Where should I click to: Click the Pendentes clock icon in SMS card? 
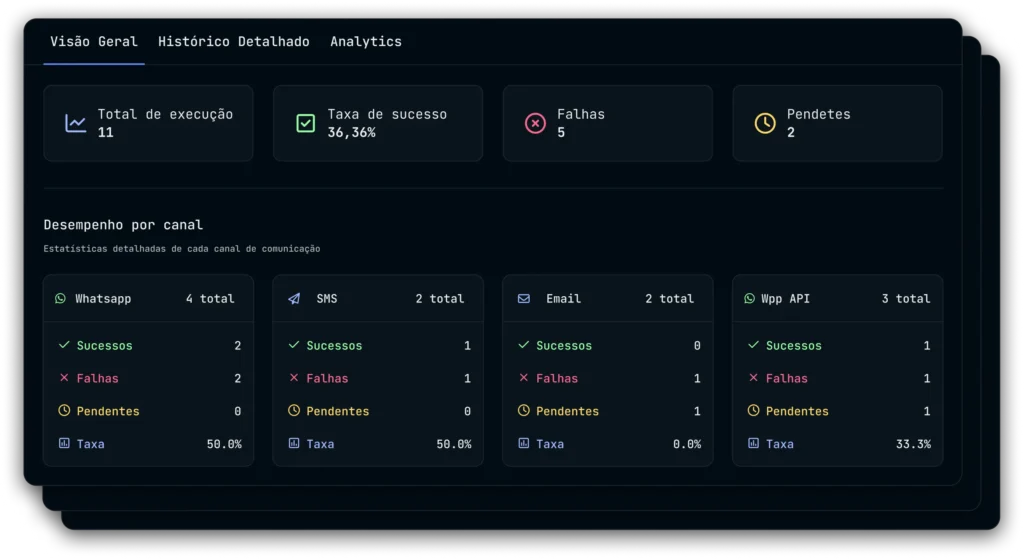click(x=294, y=411)
